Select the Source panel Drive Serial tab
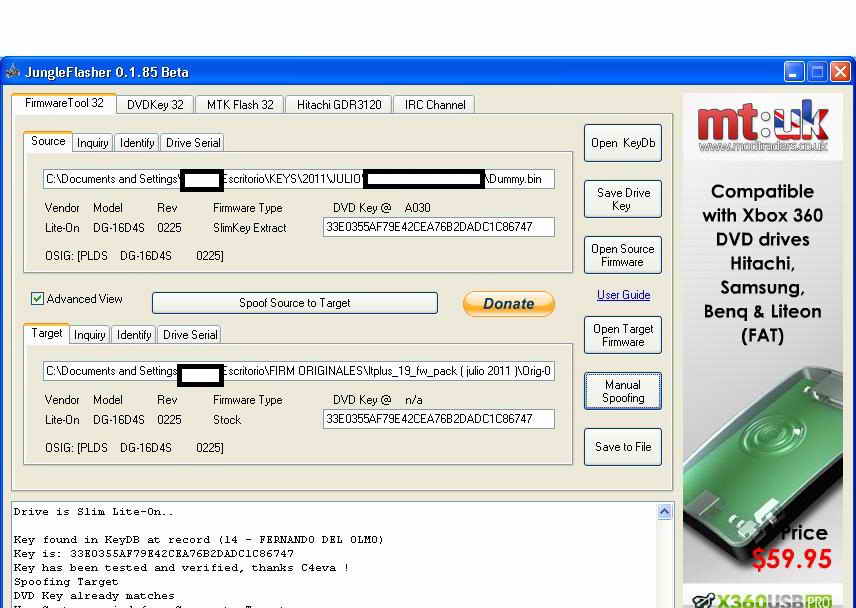Viewport: 856px width, 608px height. coord(193,143)
